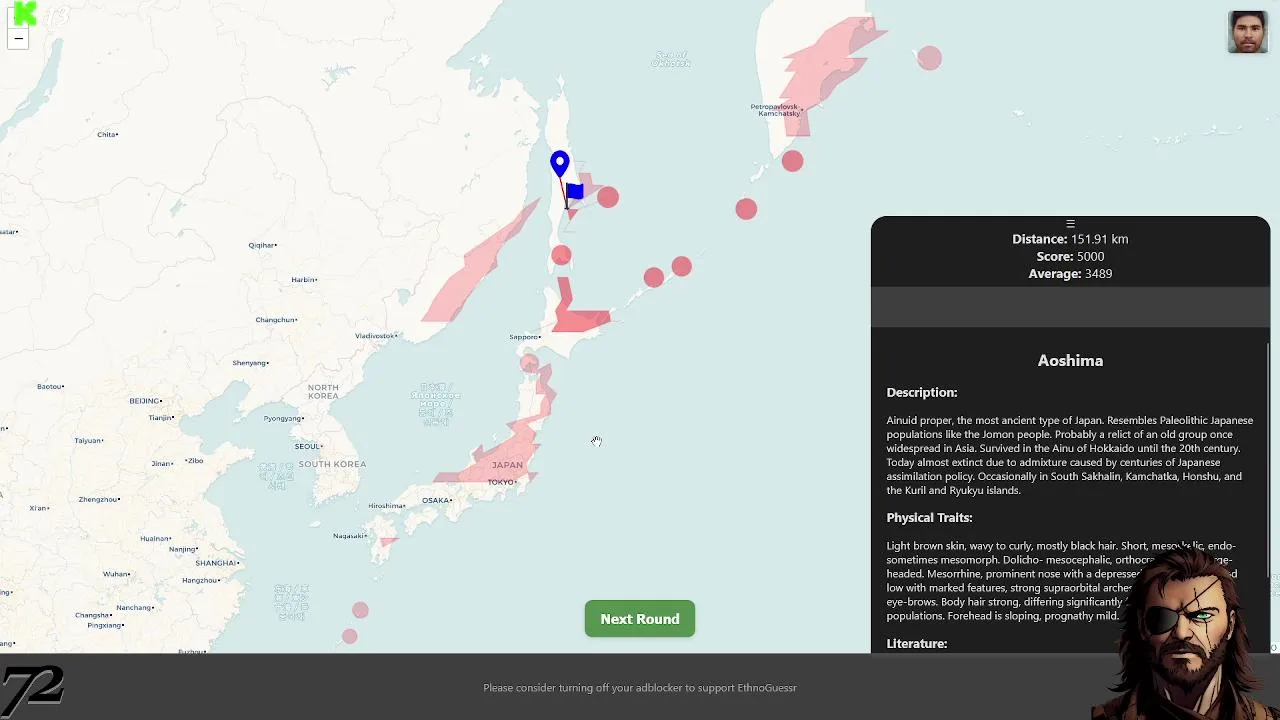Select southern Kuril pink circle nearest Hokkaido
This screenshot has height=720, width=1280.
(x=653, y=277)
